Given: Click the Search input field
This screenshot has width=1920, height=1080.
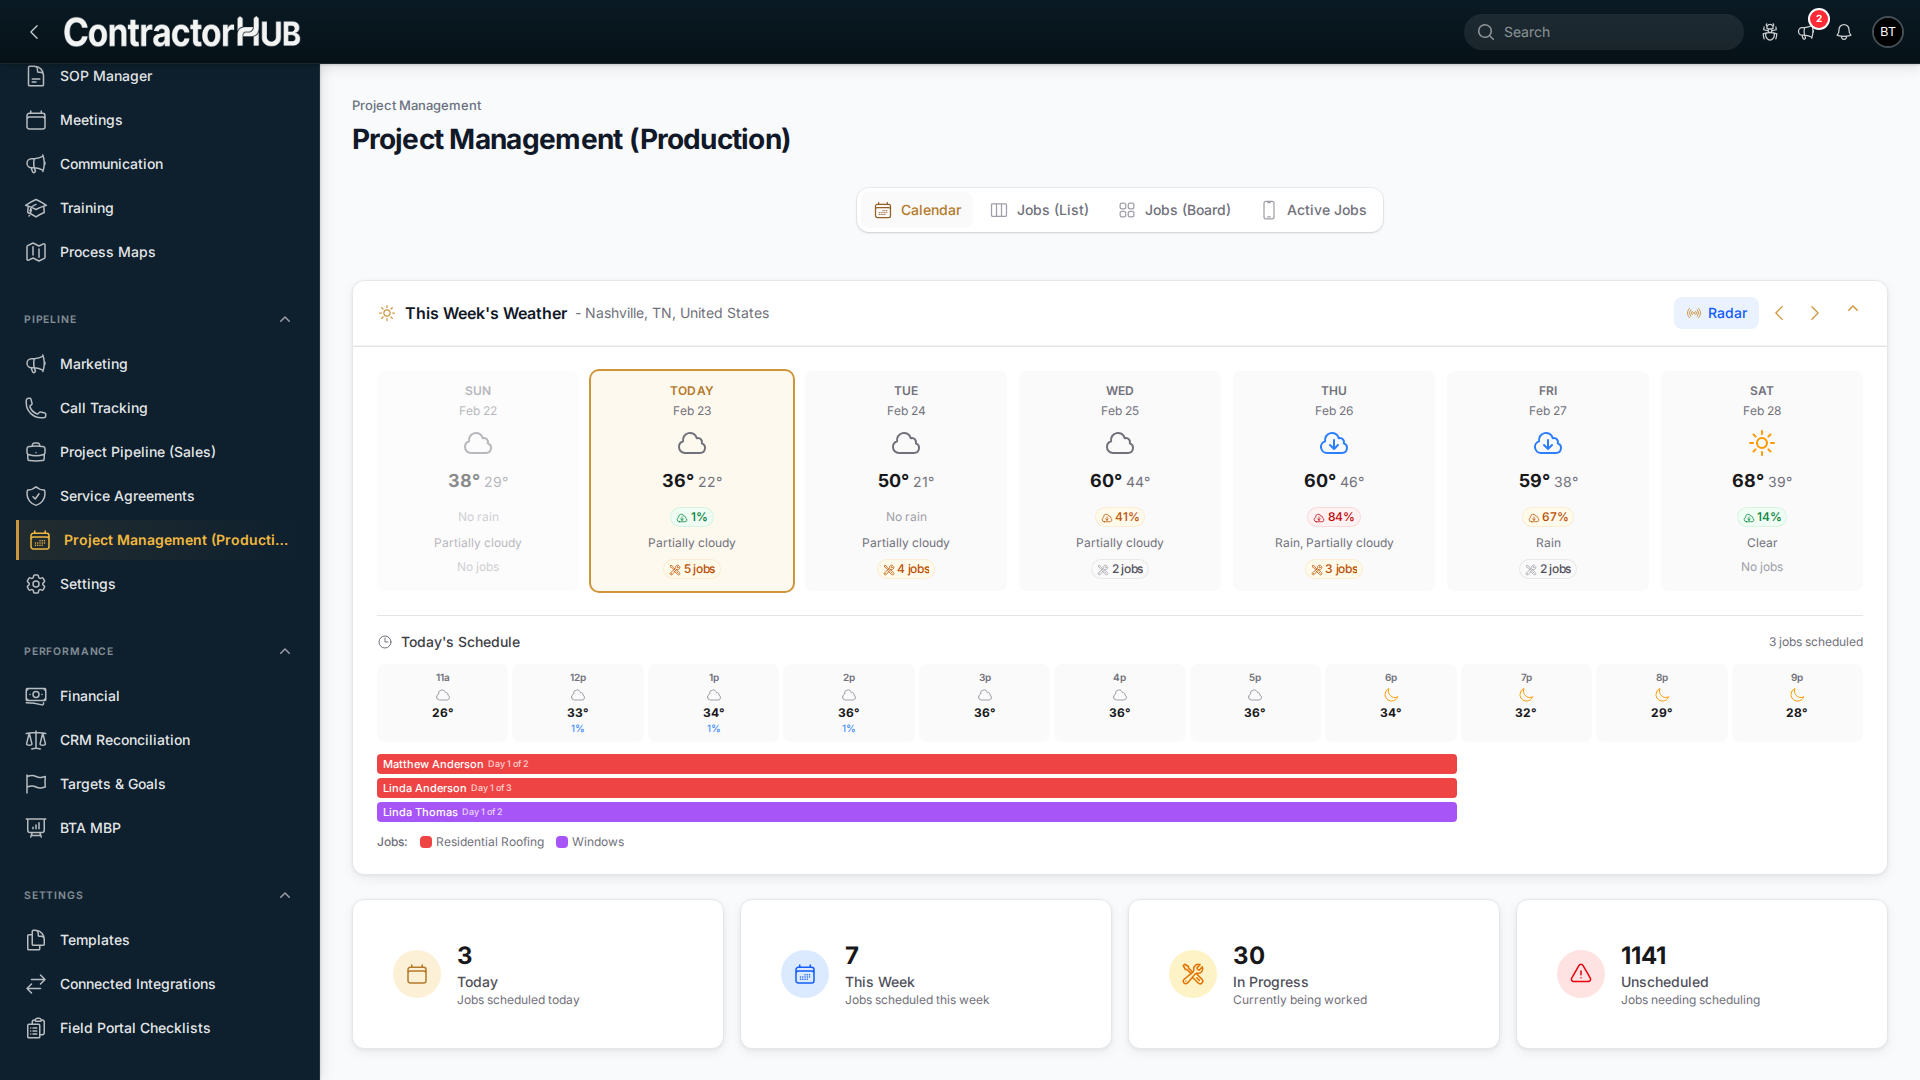Looking at the screenshot, I should tap(1604, 32).
